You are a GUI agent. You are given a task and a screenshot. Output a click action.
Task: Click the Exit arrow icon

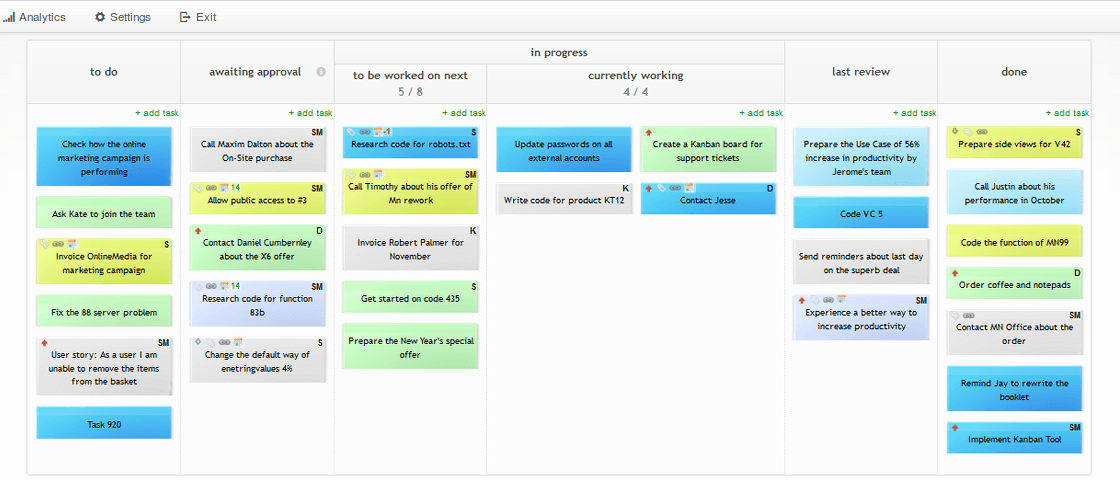click(185, 17)
